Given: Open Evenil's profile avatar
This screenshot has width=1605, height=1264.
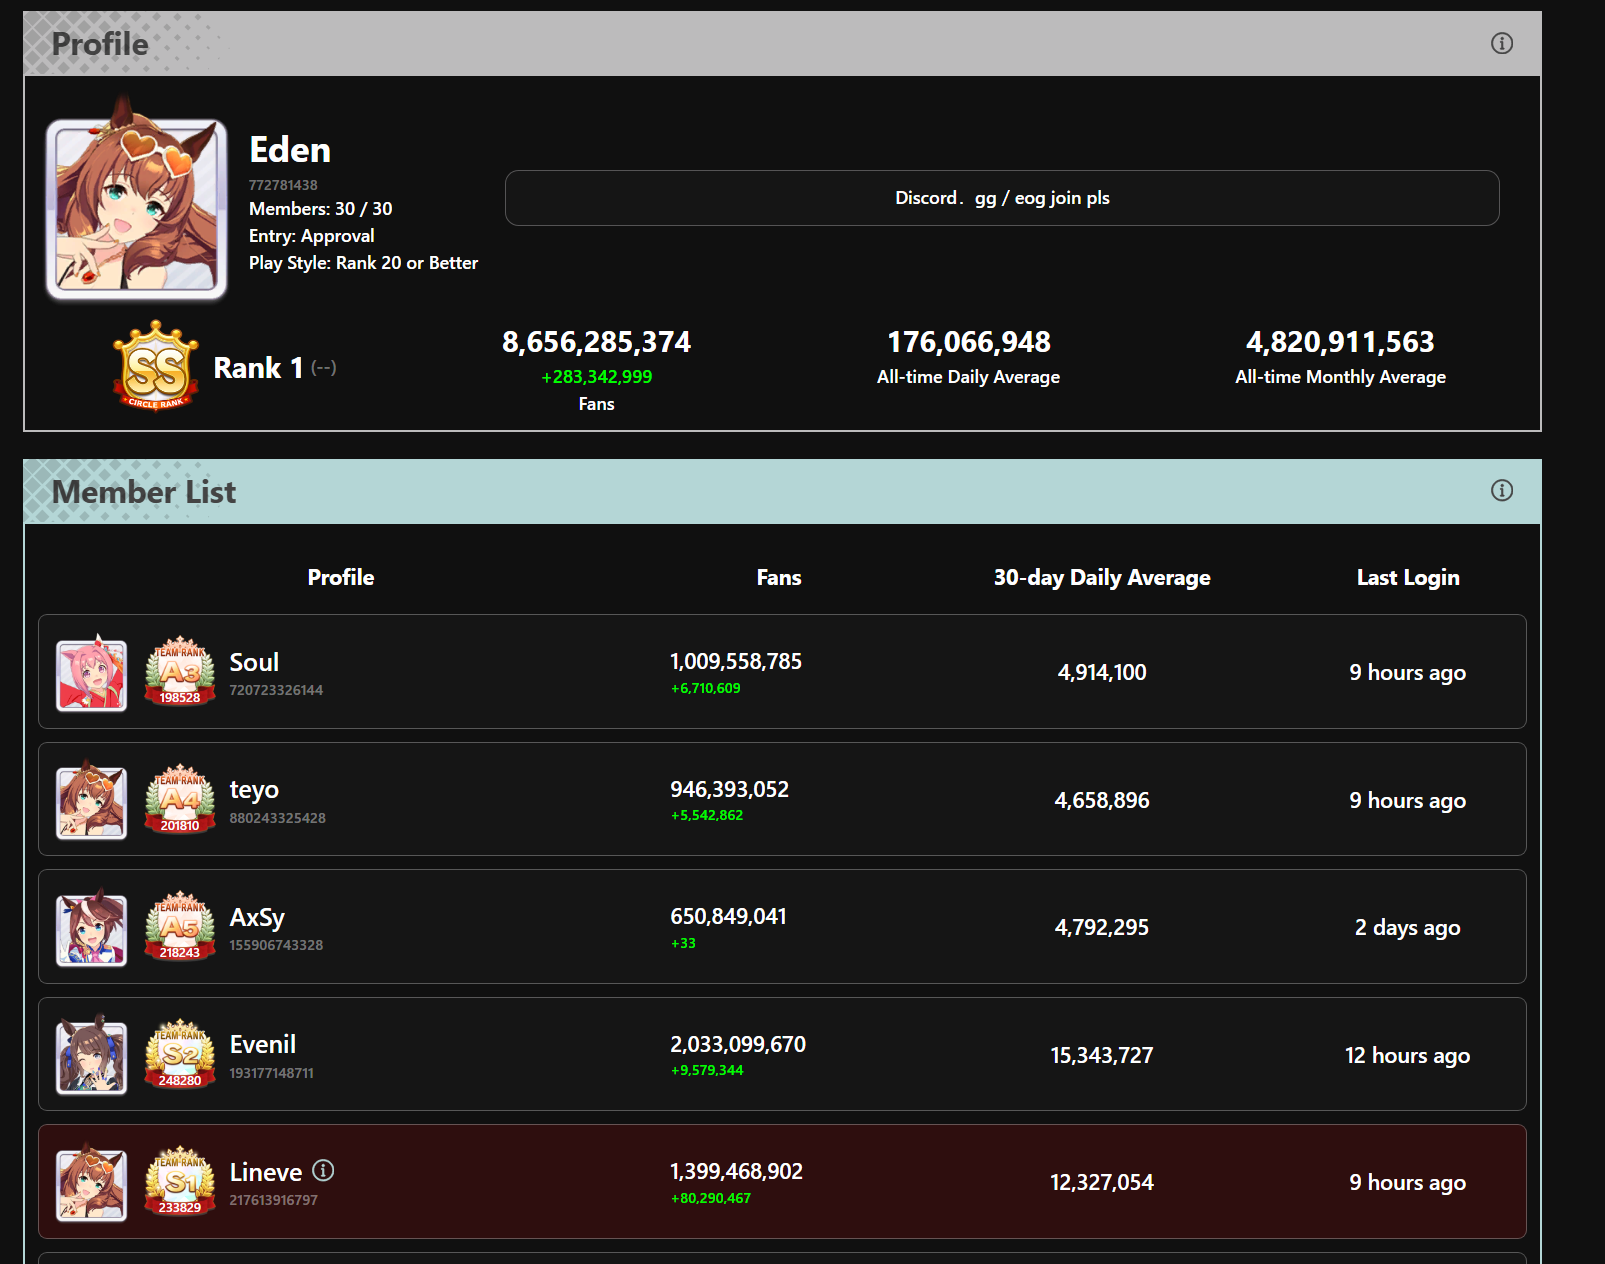Looking at the screenshot, I should 91,1057.
